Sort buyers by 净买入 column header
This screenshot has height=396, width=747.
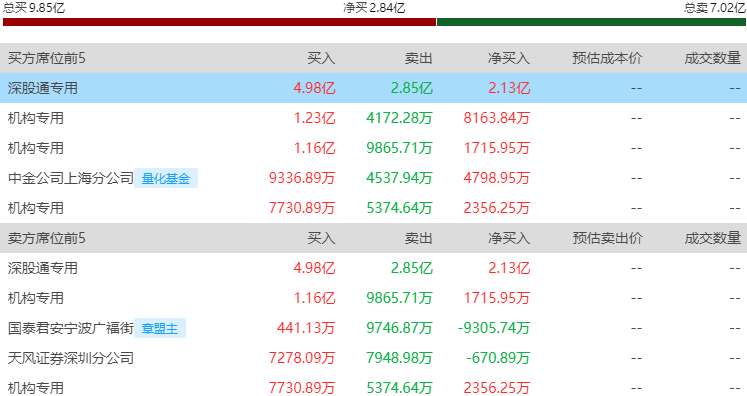tap(509, 58)
